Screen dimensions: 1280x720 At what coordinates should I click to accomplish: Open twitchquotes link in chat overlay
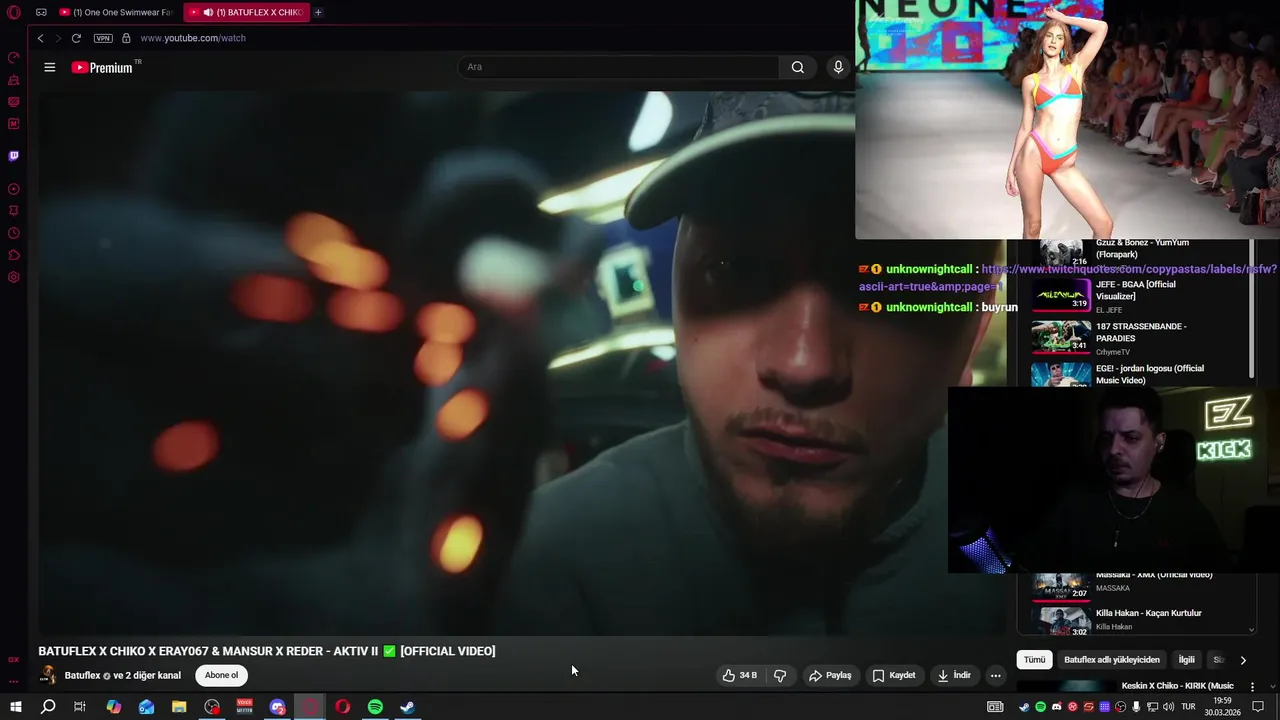point(1068,277)
